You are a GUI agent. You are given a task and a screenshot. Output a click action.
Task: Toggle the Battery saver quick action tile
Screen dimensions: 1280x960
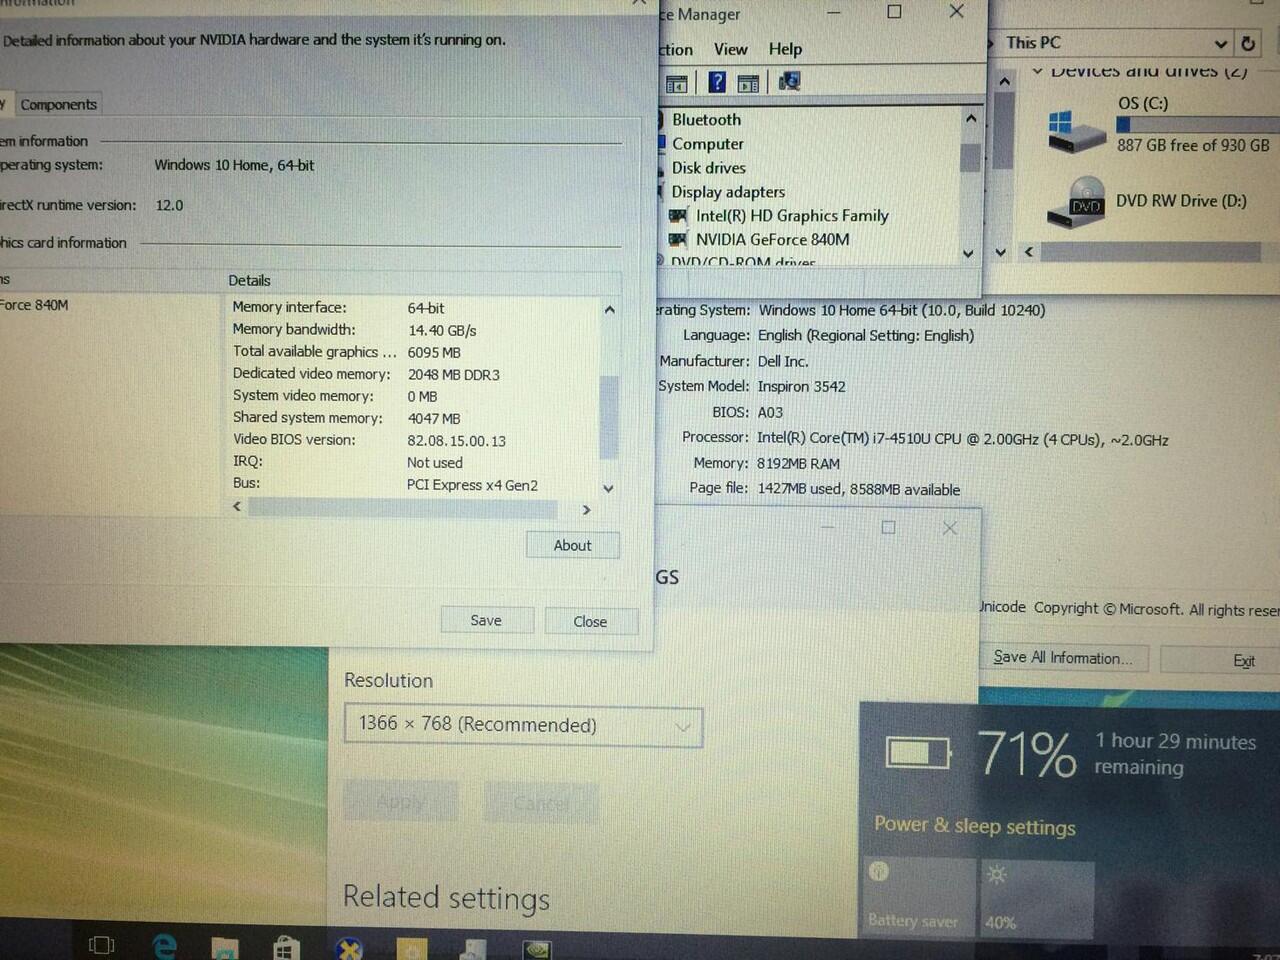point(917,897)
